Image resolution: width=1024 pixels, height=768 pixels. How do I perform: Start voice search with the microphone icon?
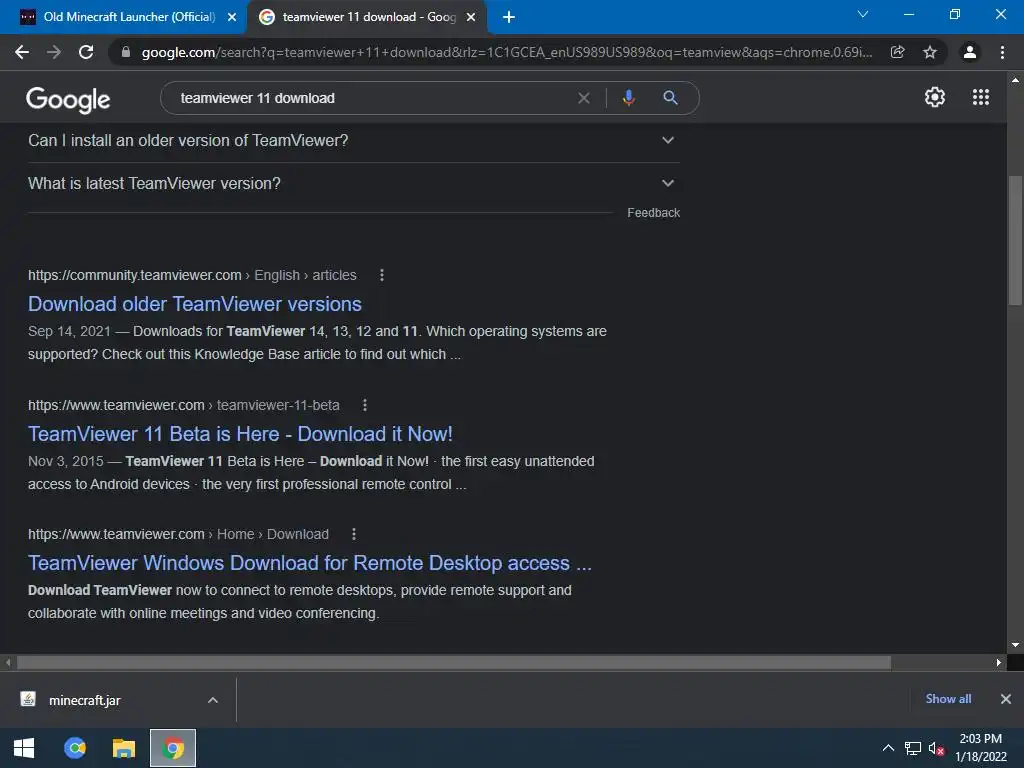pyautogui.click(x=628, y=98)
